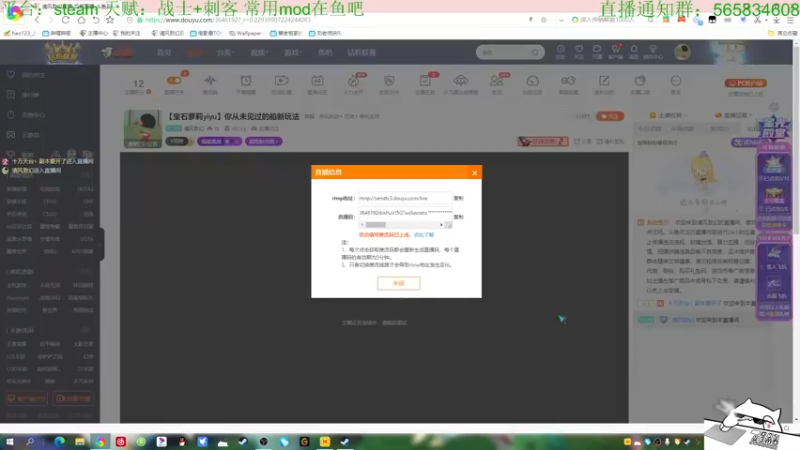Open the user avatar in the header

click(x=682, y=52)
